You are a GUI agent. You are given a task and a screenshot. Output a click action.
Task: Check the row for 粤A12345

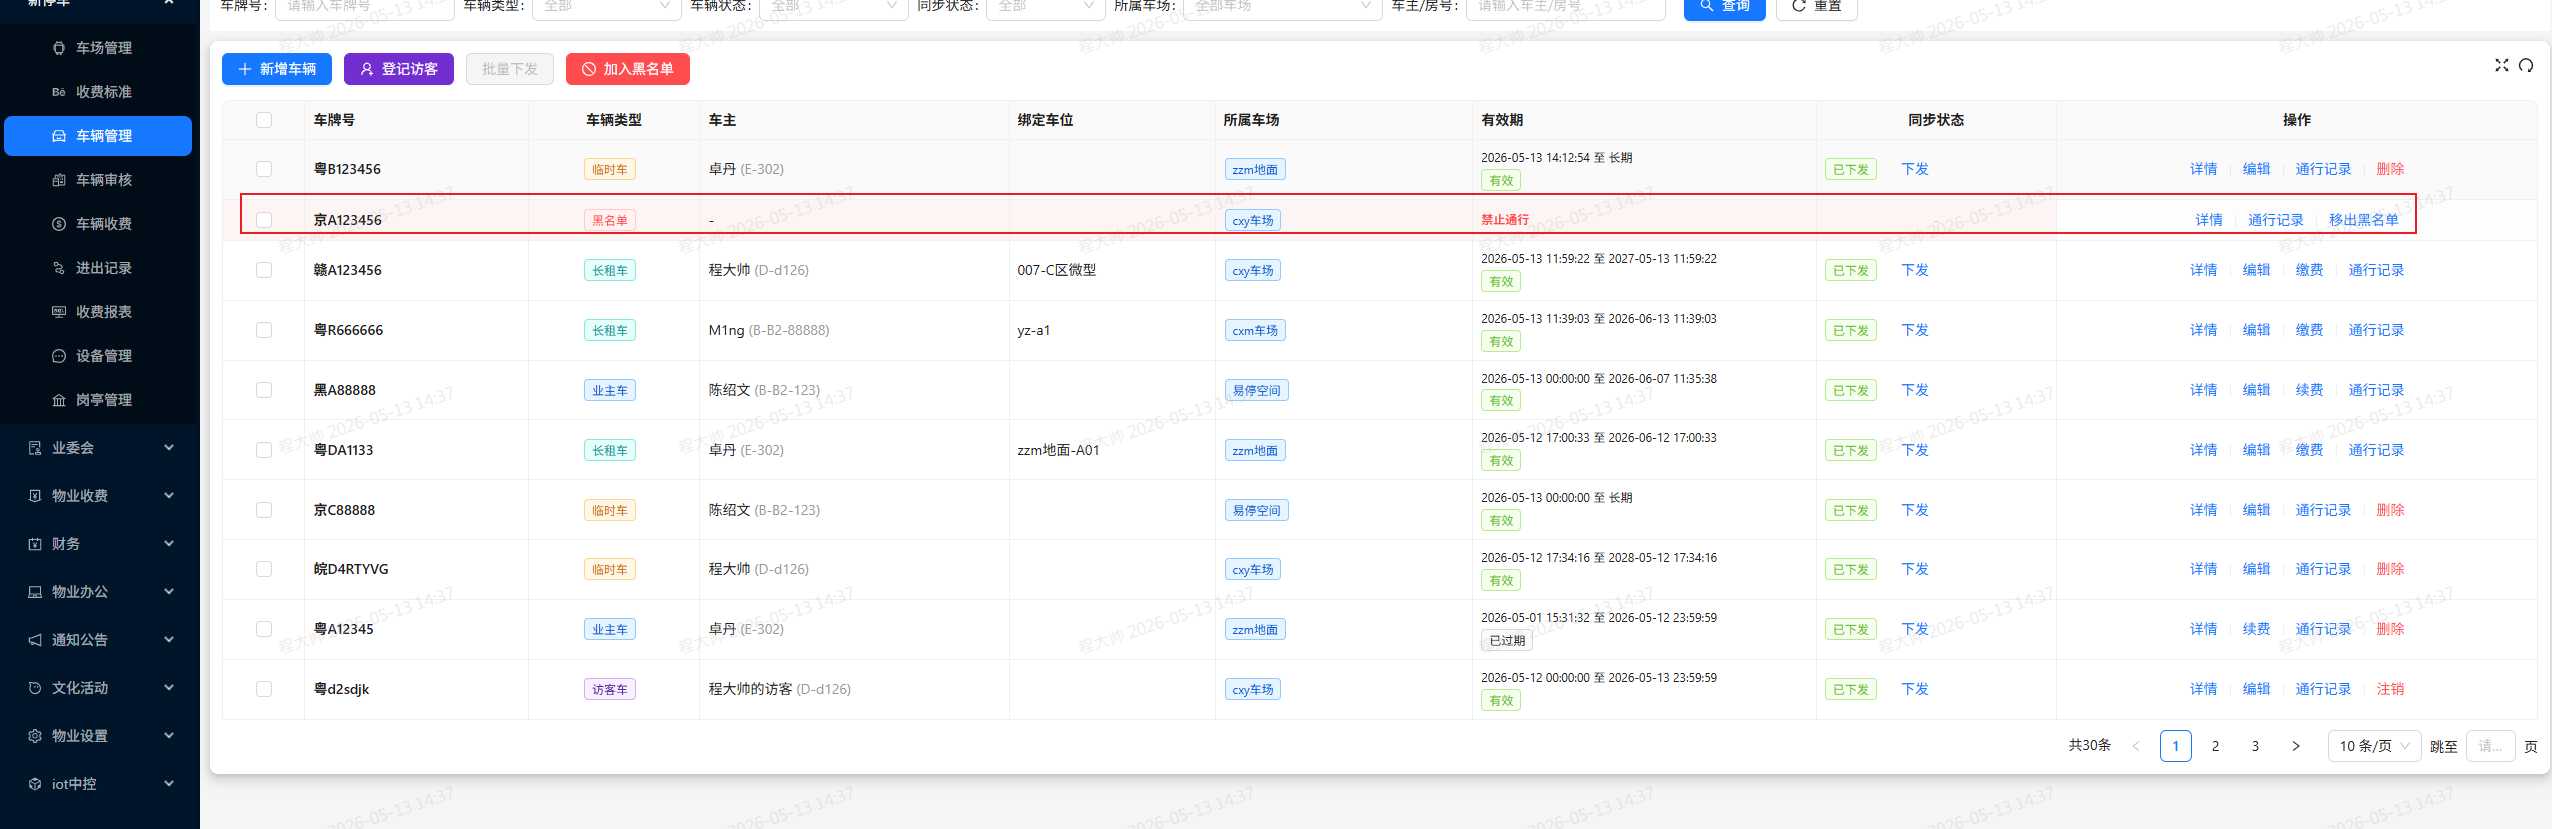264,629
